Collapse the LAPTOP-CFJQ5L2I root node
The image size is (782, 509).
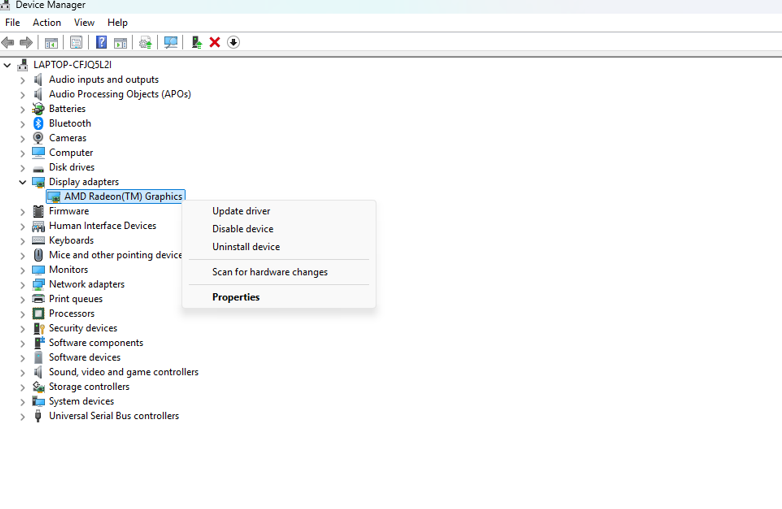tap(8, 65)
